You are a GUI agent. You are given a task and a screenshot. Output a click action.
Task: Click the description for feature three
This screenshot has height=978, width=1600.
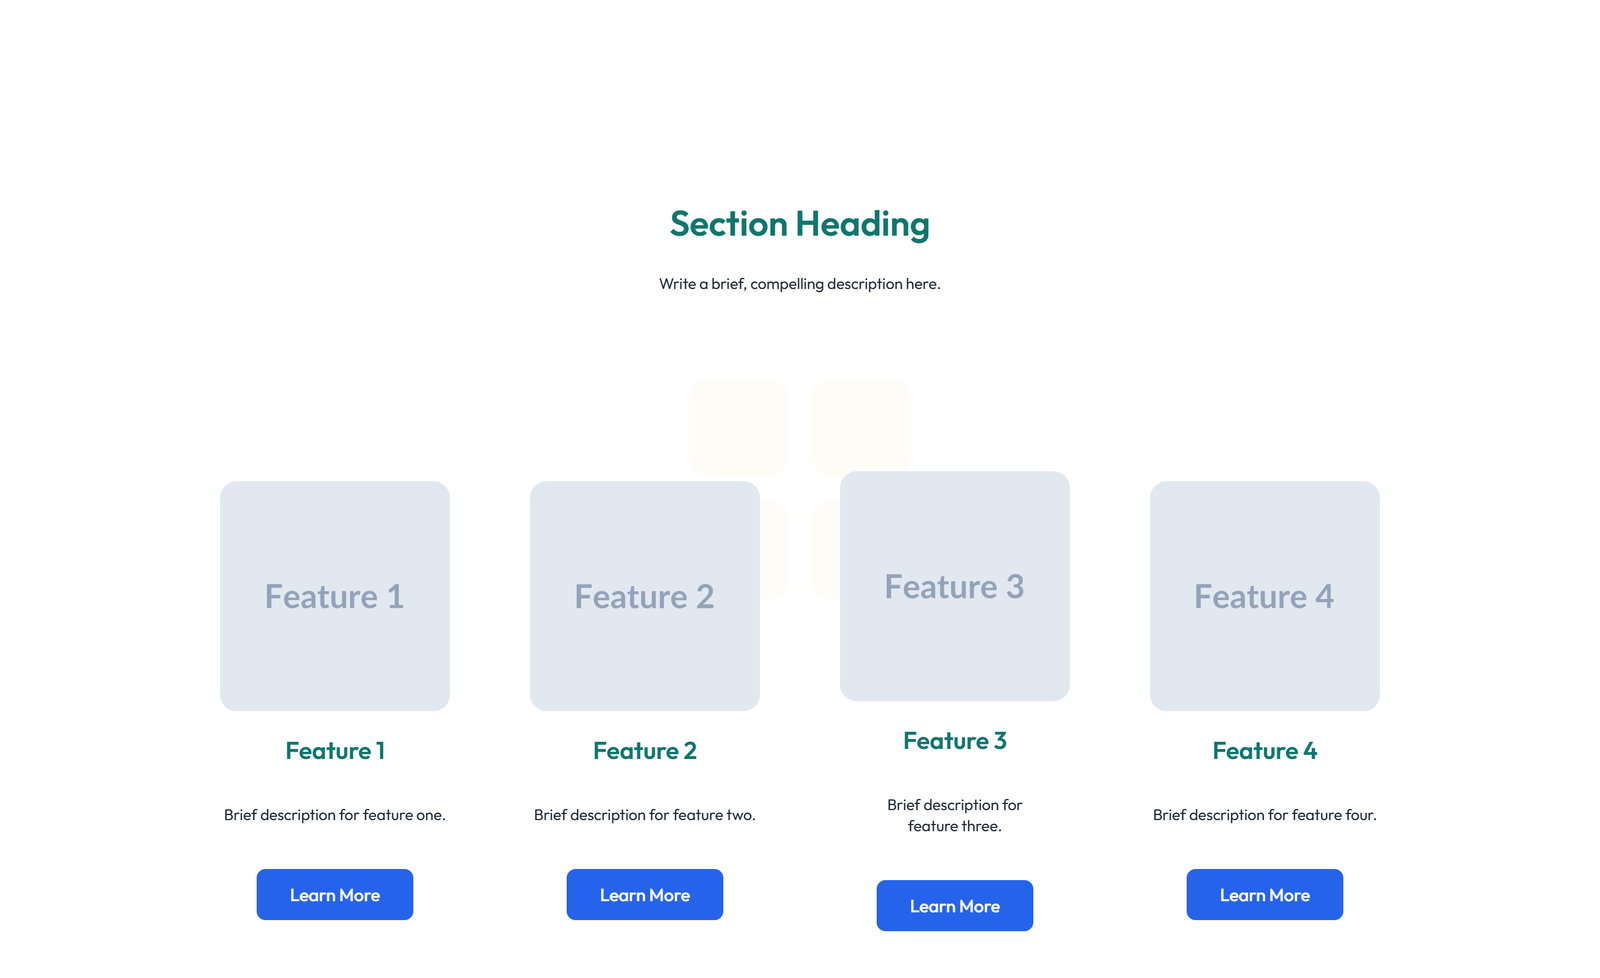click(x=954, y=815)
